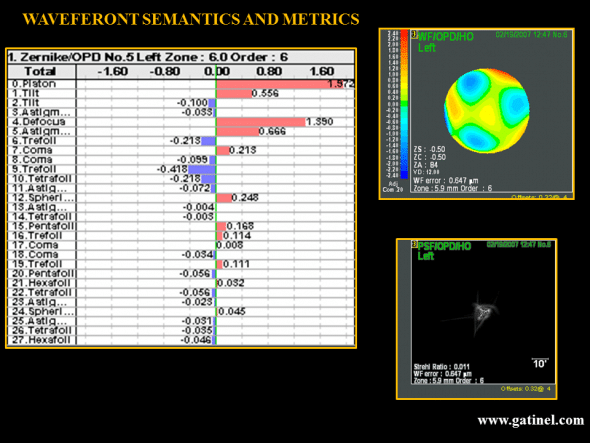Click 'ZC : -0.50' in wavefront panel

(429, 157)
